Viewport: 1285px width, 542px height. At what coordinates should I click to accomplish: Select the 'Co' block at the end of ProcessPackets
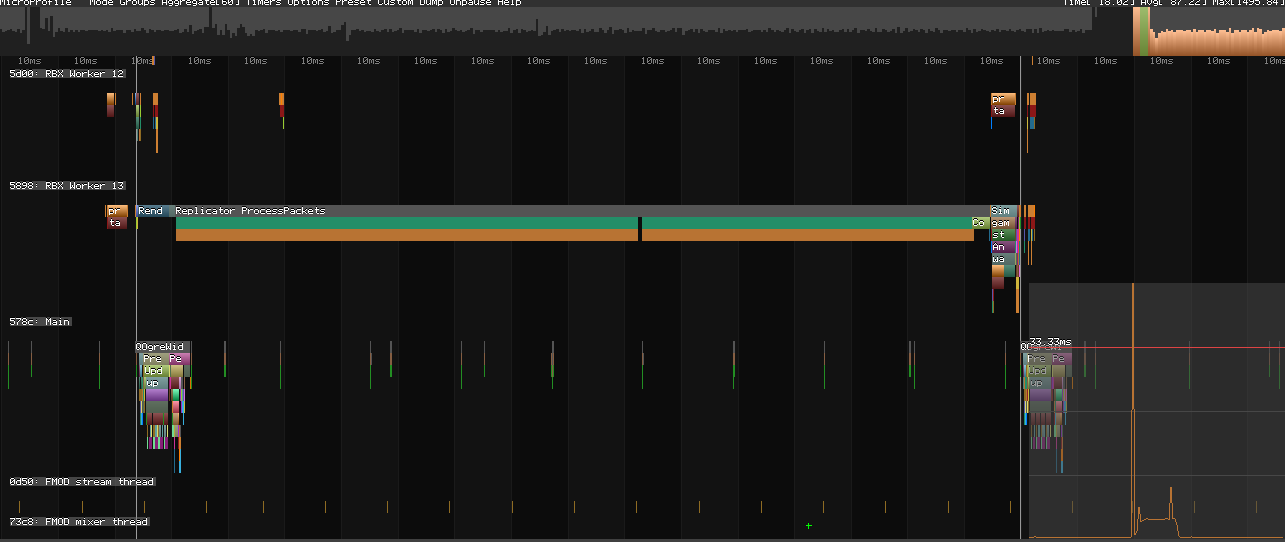tap(980, 223)
